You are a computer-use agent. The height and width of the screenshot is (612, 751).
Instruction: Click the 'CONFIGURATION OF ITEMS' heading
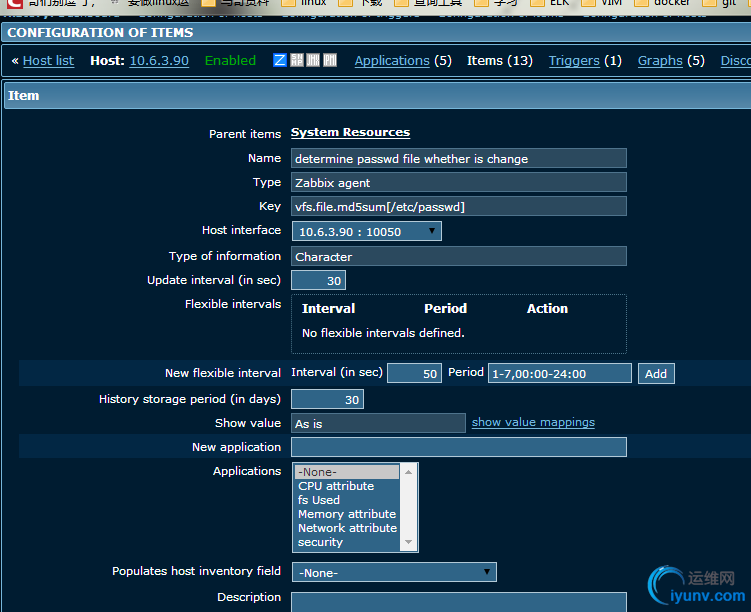[100, 33]
